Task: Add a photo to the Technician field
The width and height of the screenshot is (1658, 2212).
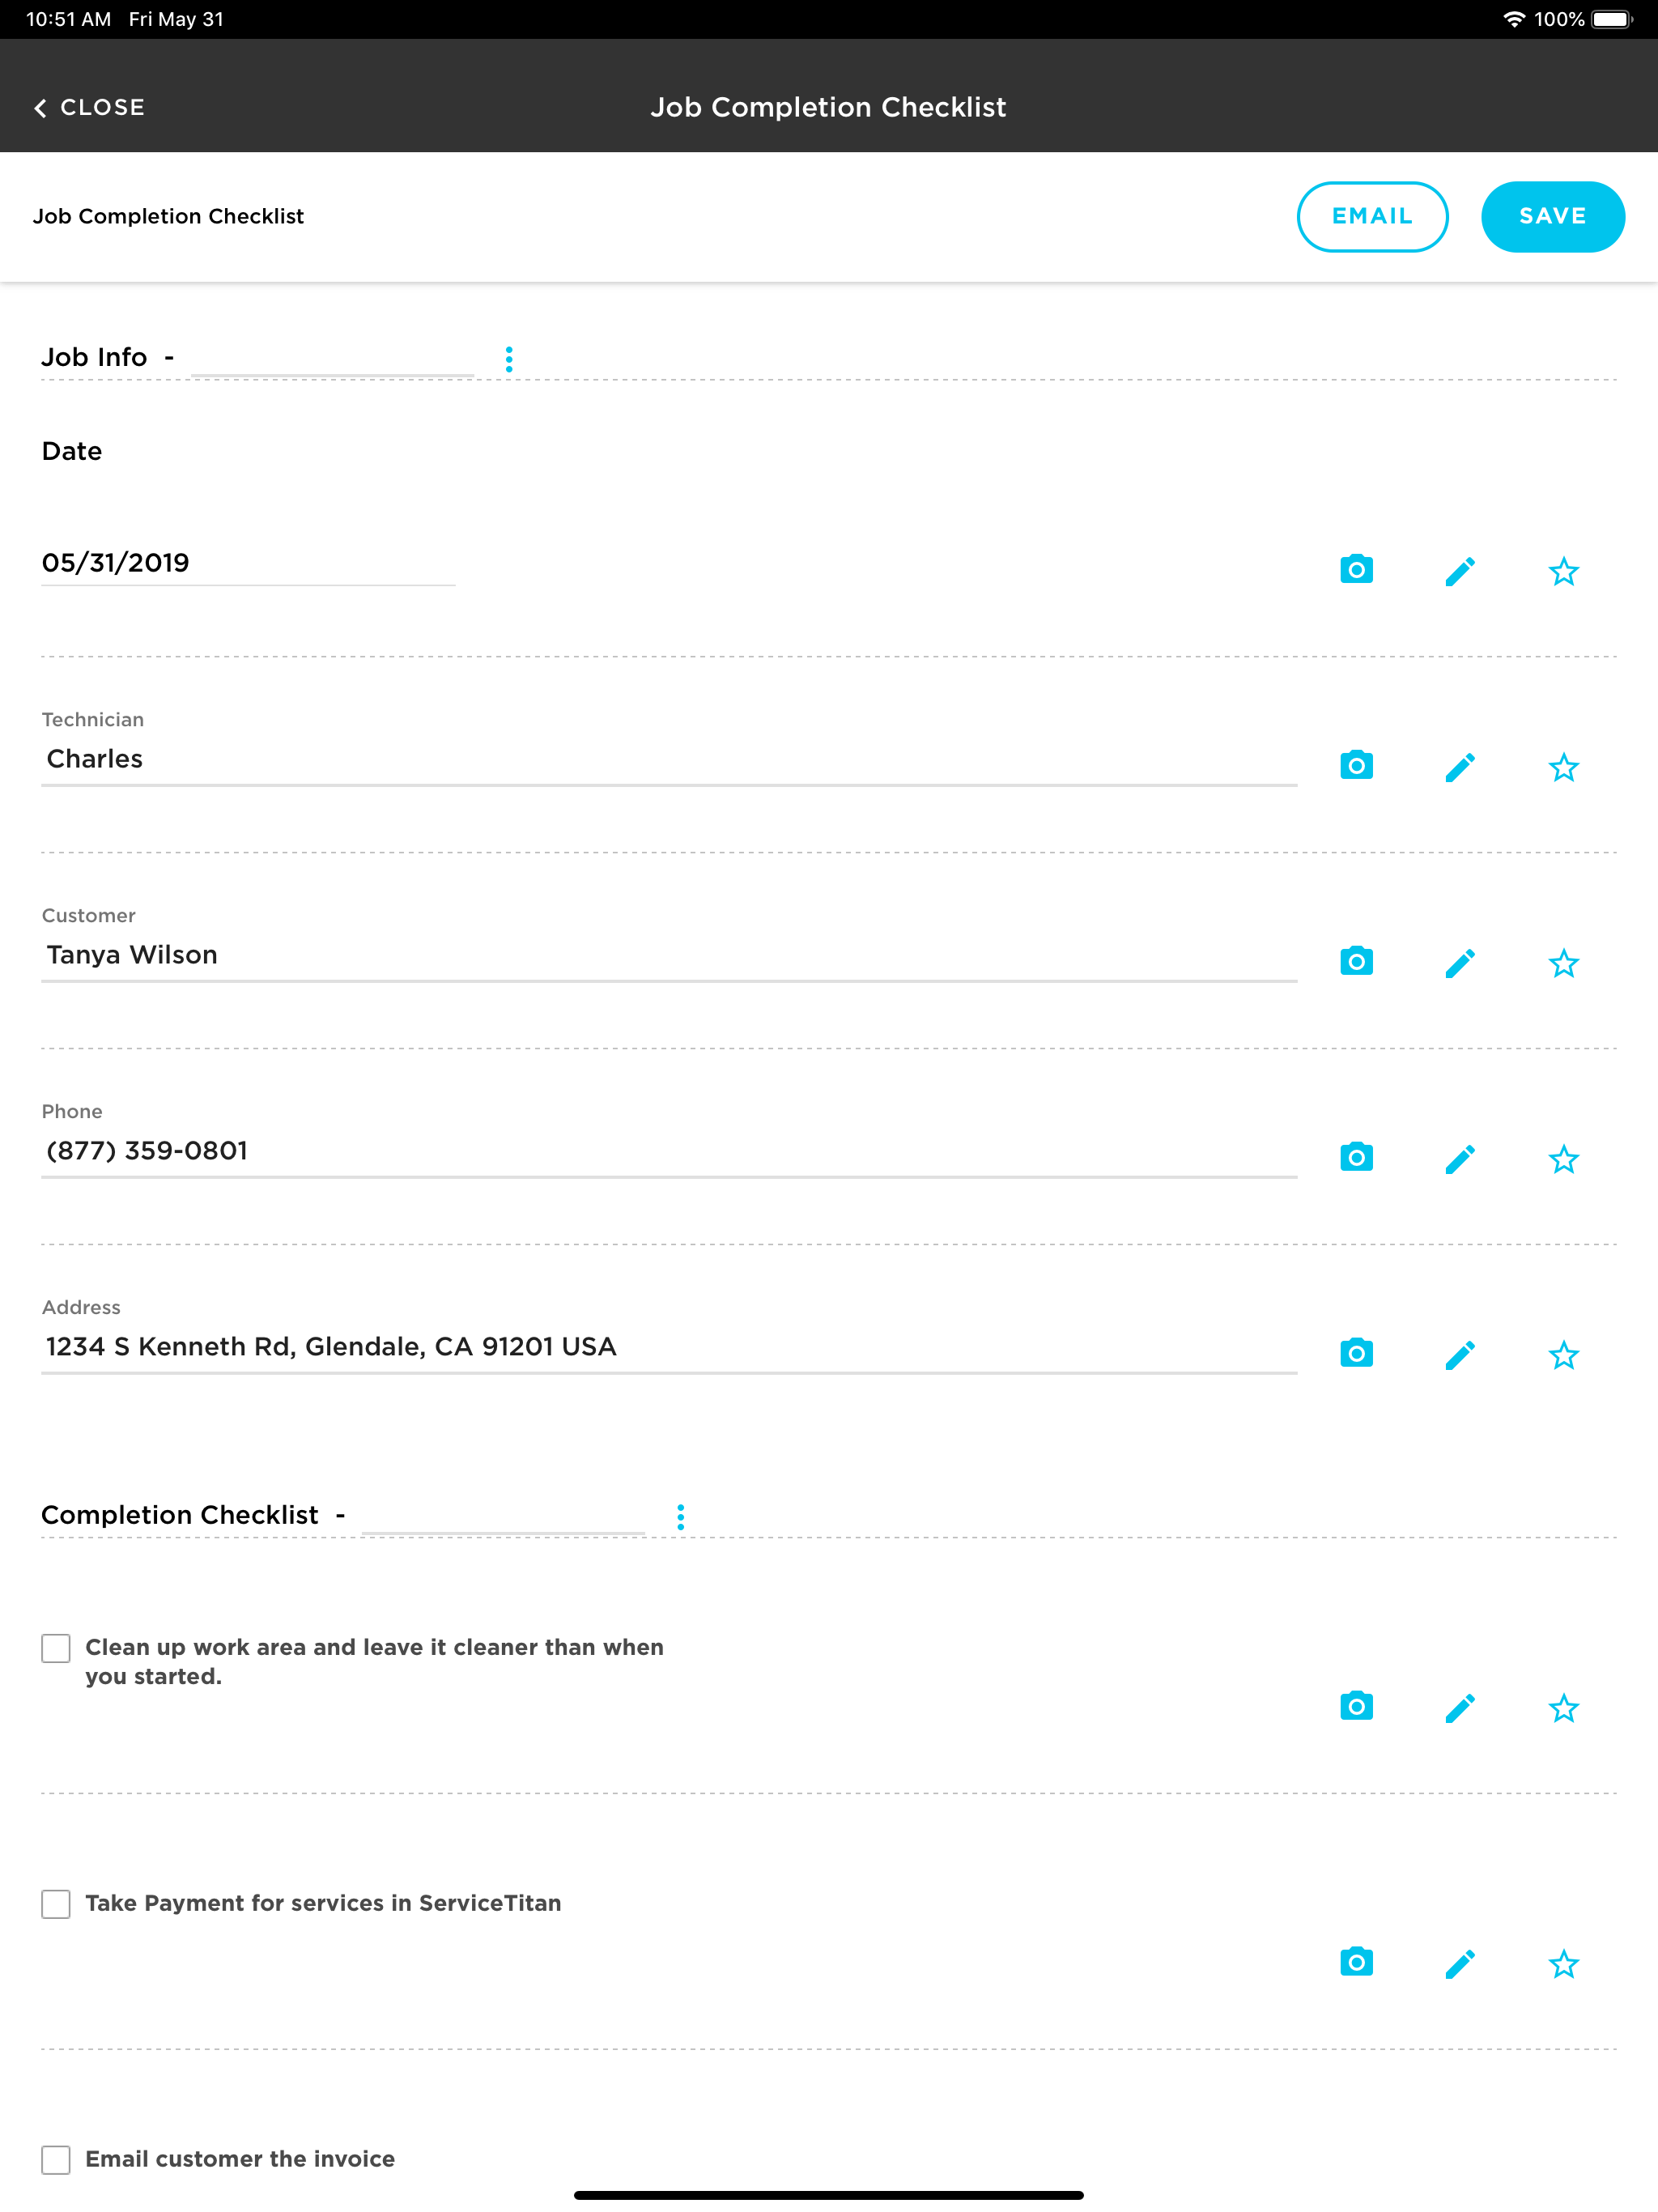Action: tap(1355, 765)
